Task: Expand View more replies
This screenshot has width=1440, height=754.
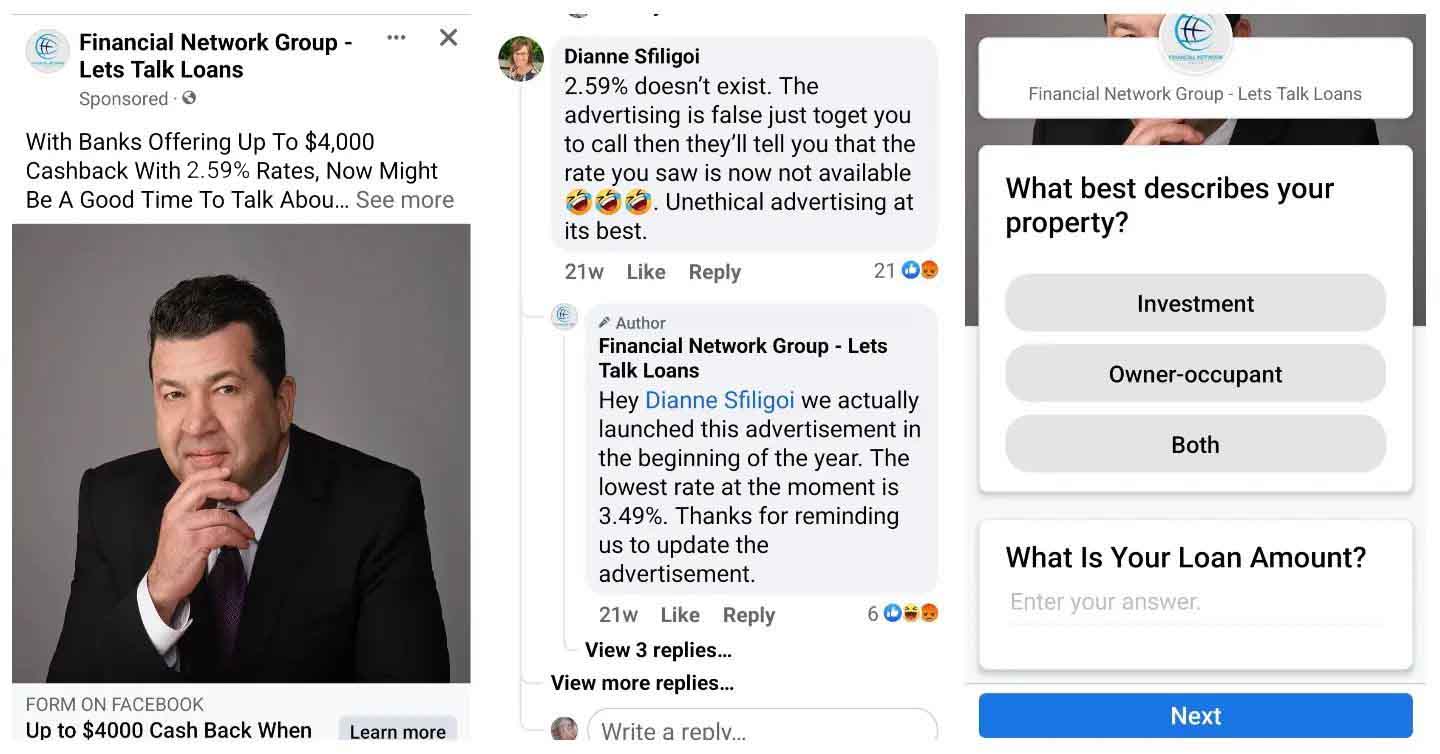Action: point(642,683)
